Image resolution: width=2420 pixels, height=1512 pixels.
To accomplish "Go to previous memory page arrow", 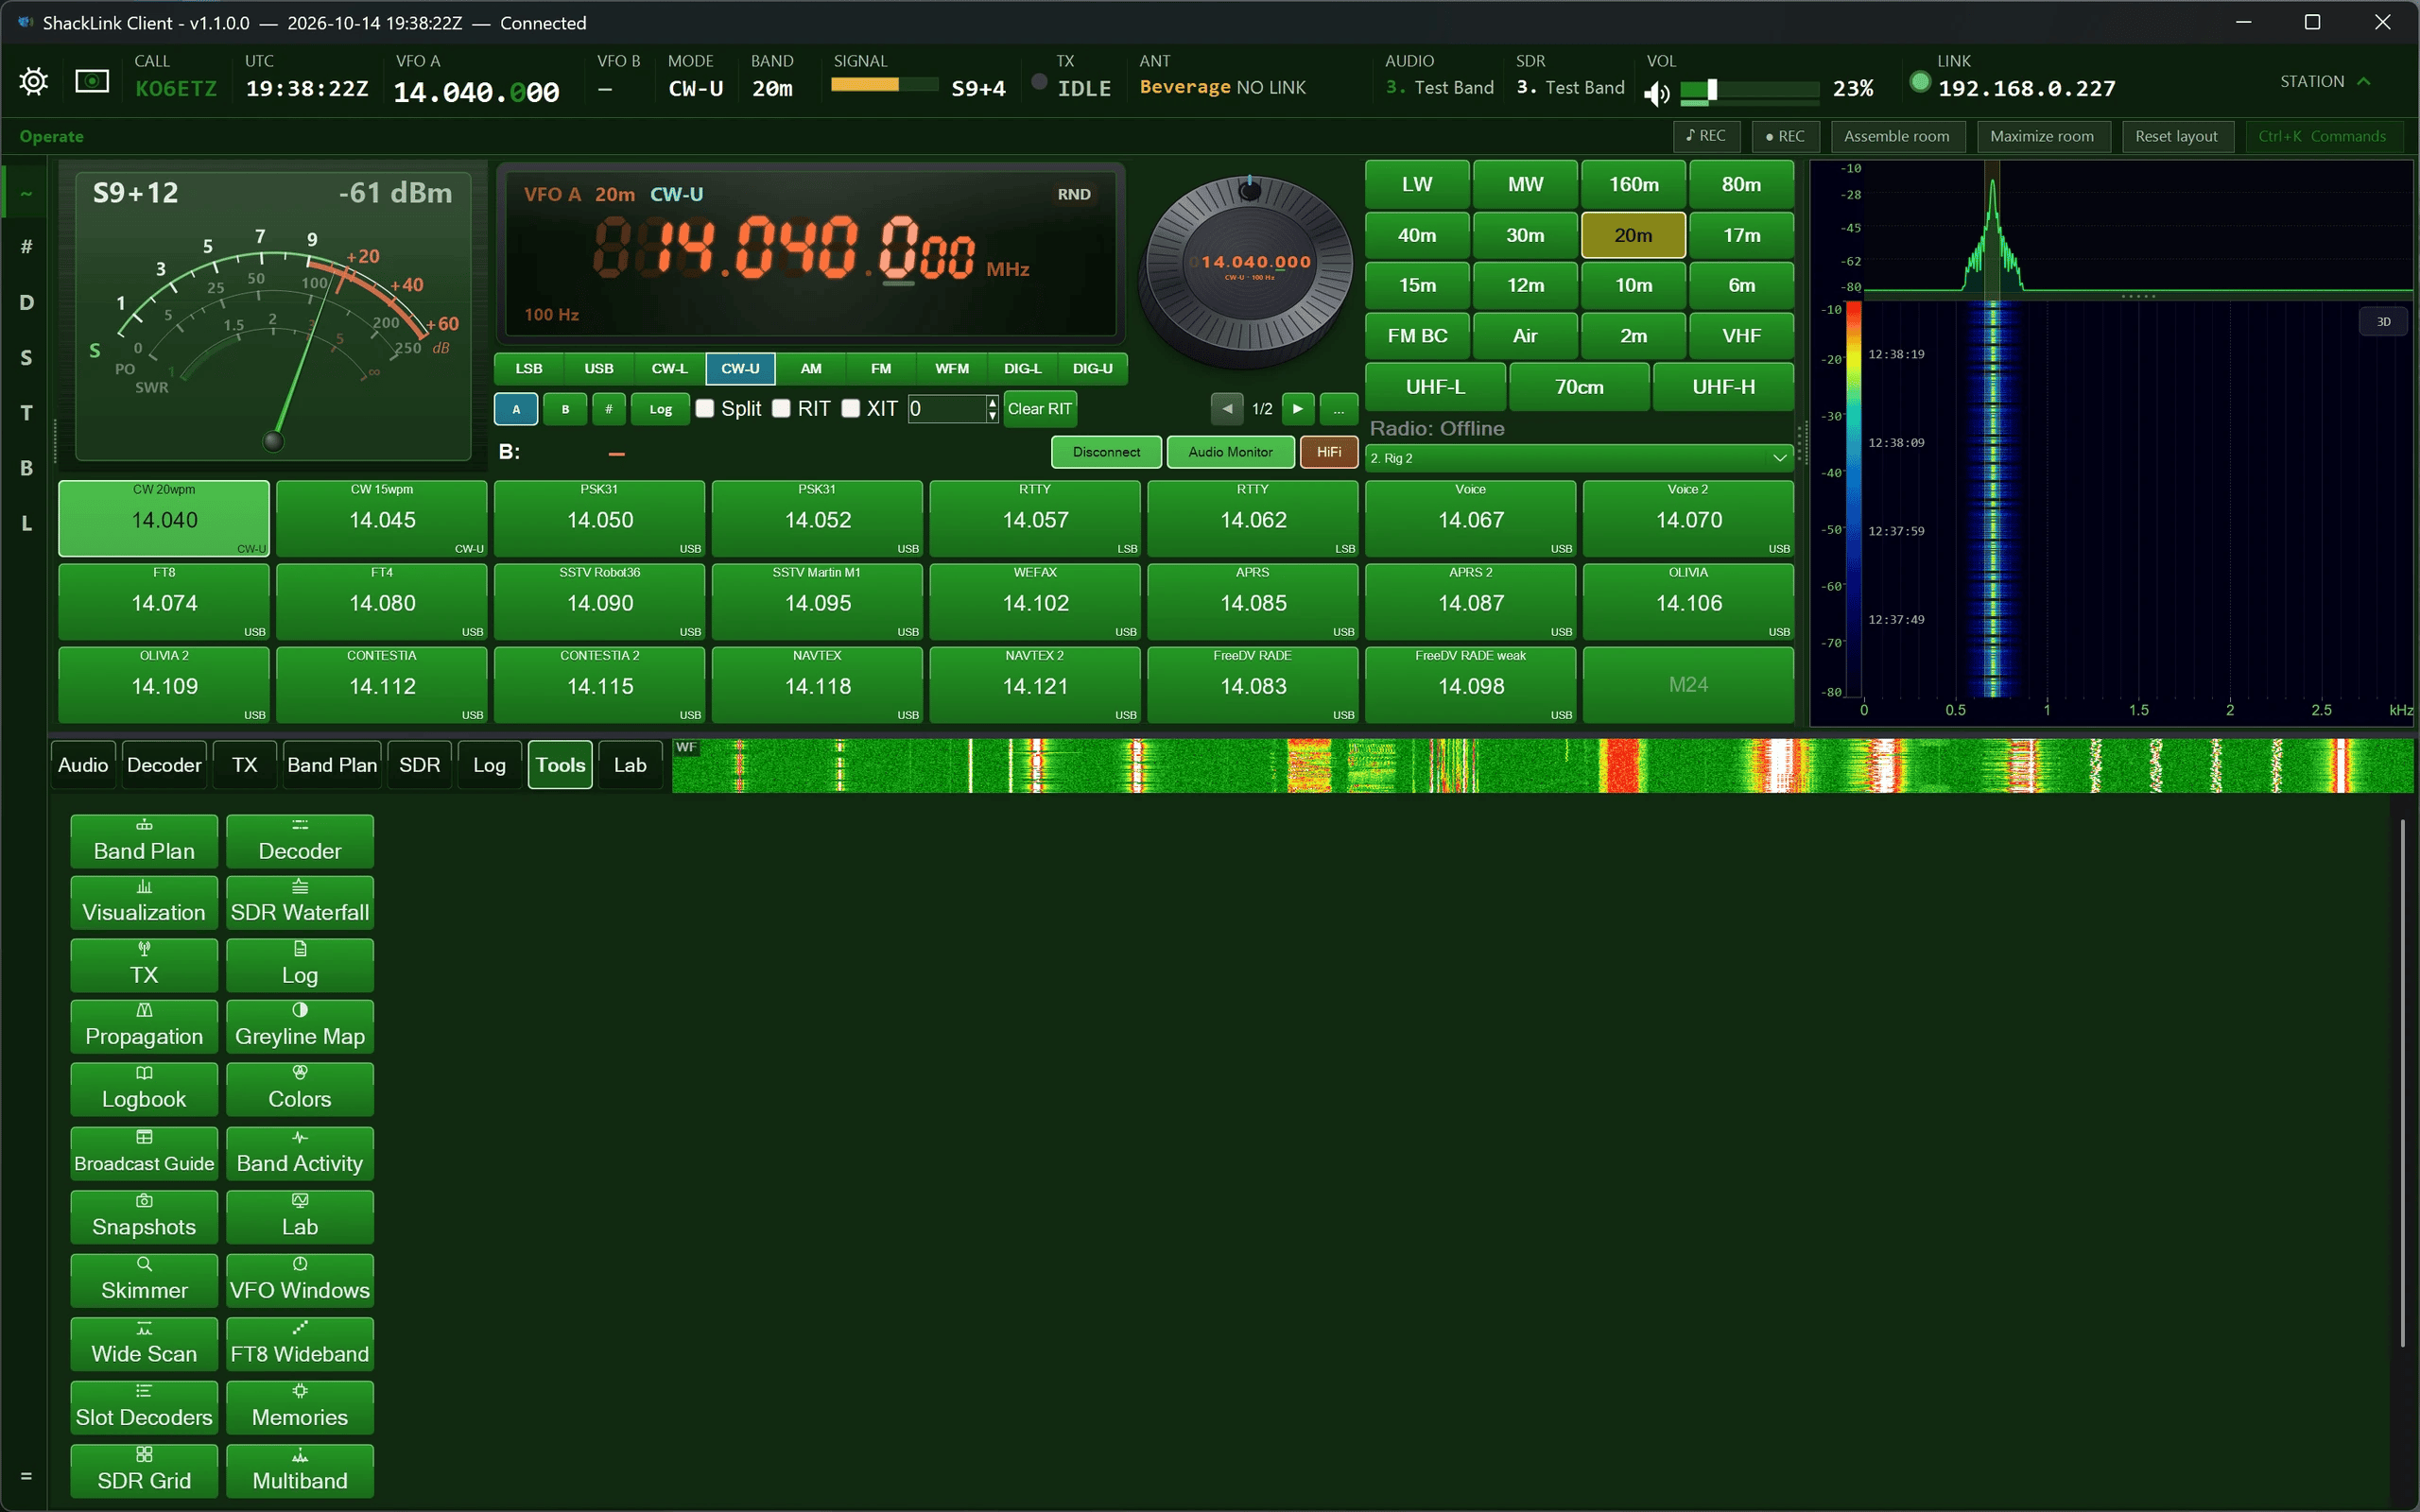I will pyautogui.click(x=1227, y=408).
